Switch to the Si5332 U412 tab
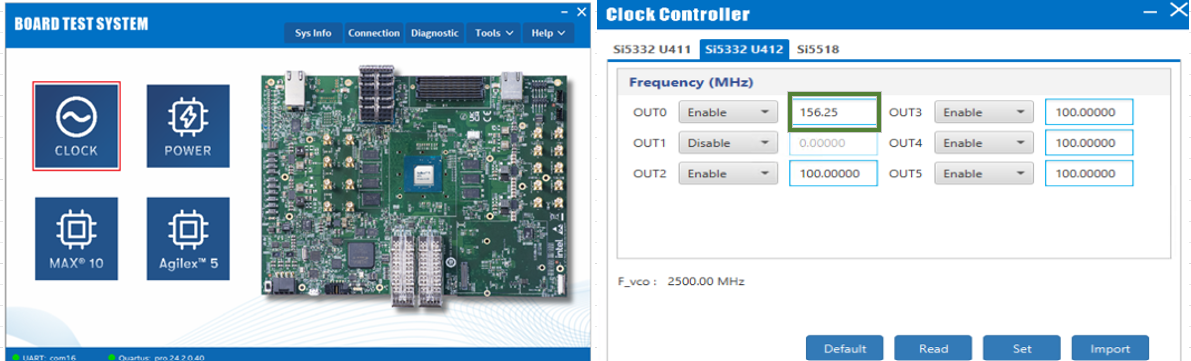This screenshot has height=361, width=1191. click(x=744, y=49)
